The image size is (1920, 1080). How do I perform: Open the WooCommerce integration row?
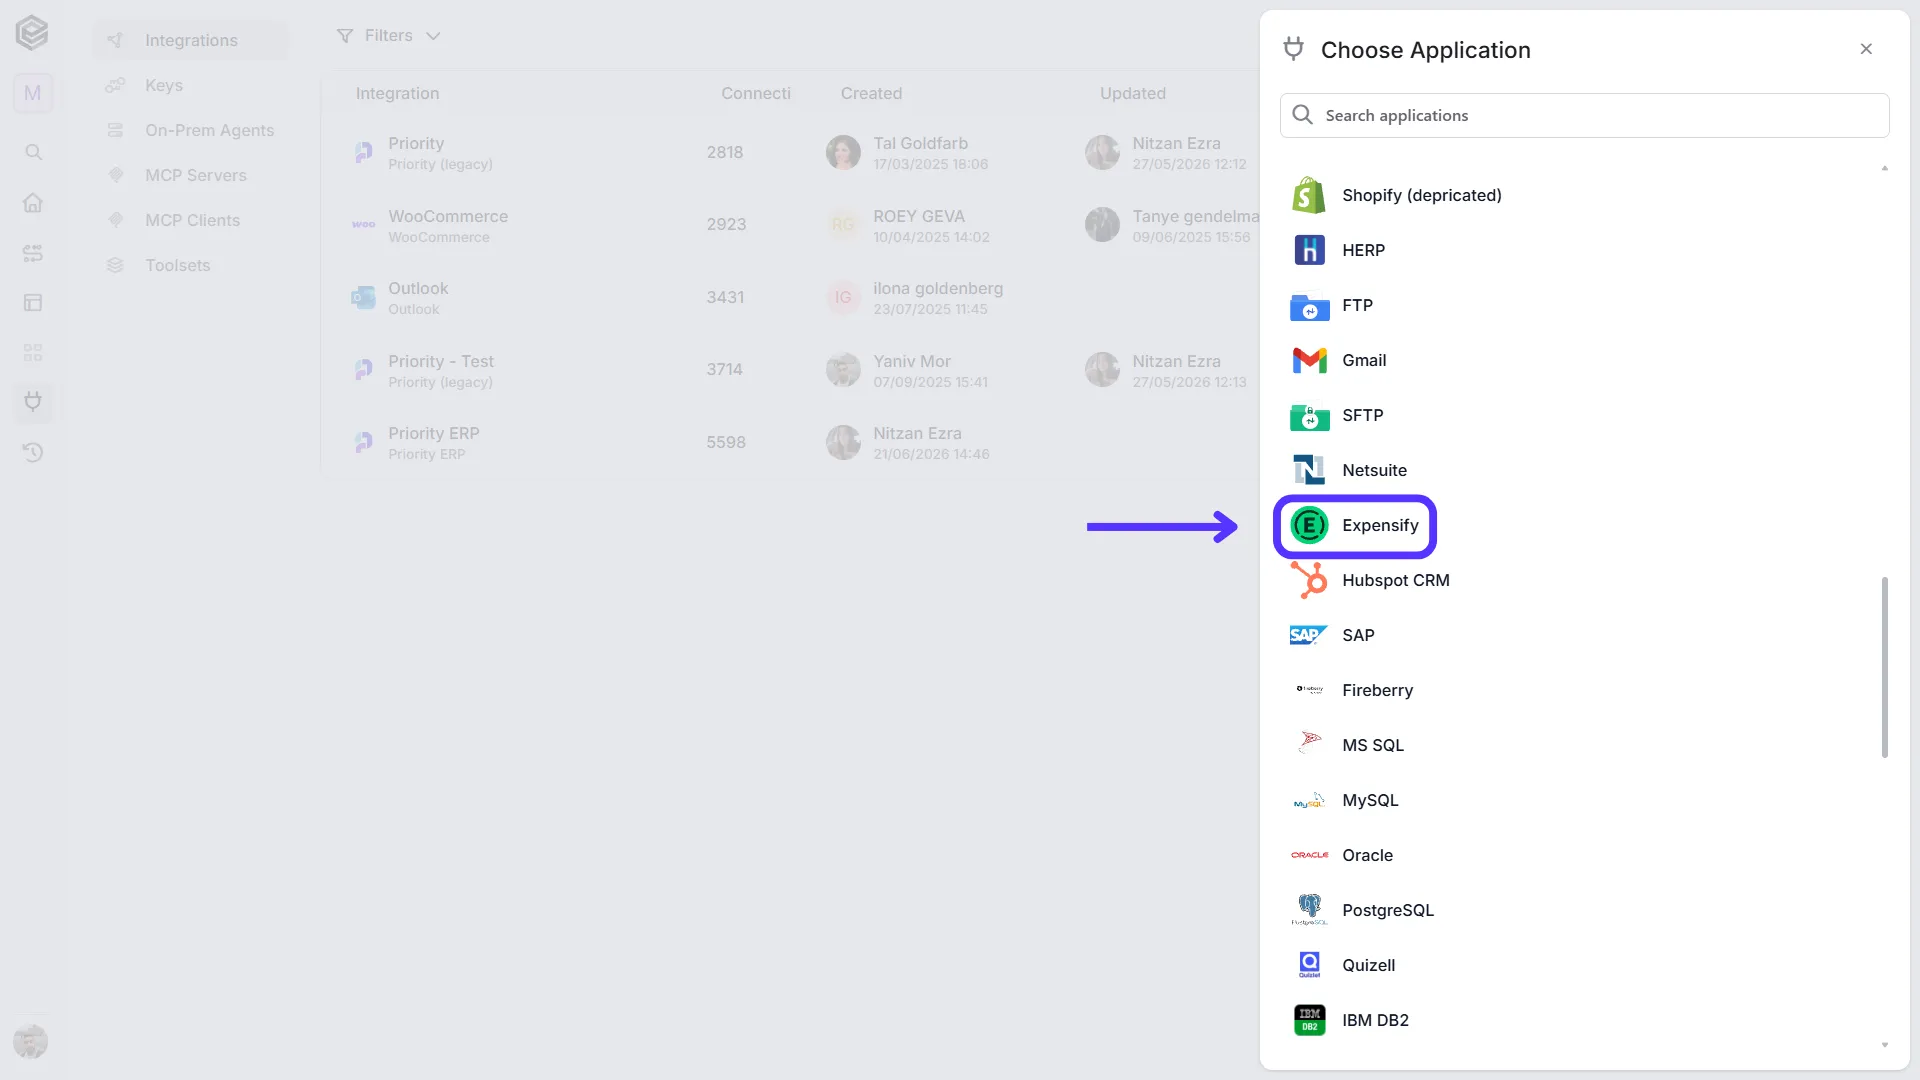click(790, 225)
